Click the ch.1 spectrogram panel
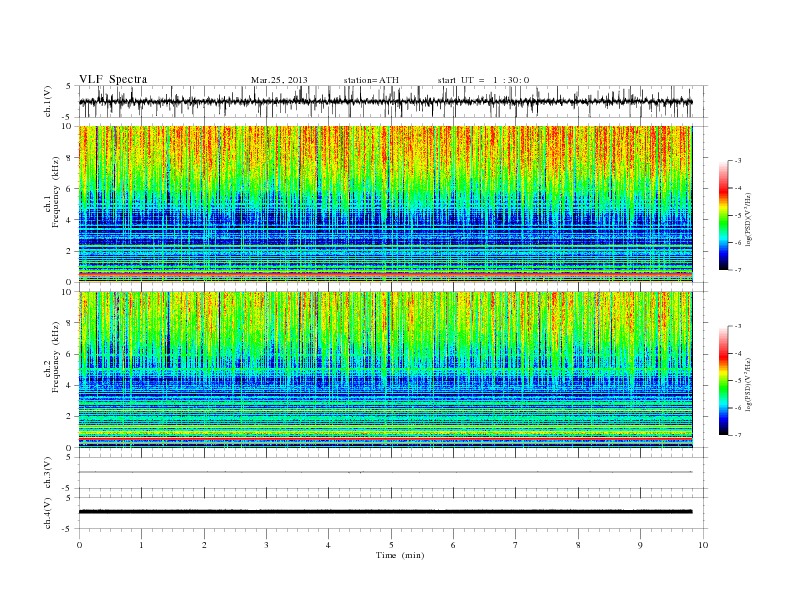Screen dimensions: 792x612 coord(386,204)
